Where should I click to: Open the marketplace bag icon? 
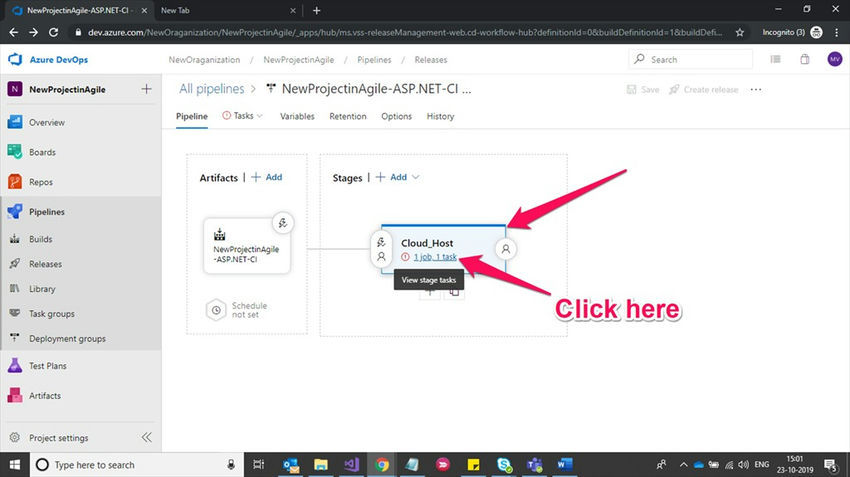pyautogui.click(x=805, y=59)
